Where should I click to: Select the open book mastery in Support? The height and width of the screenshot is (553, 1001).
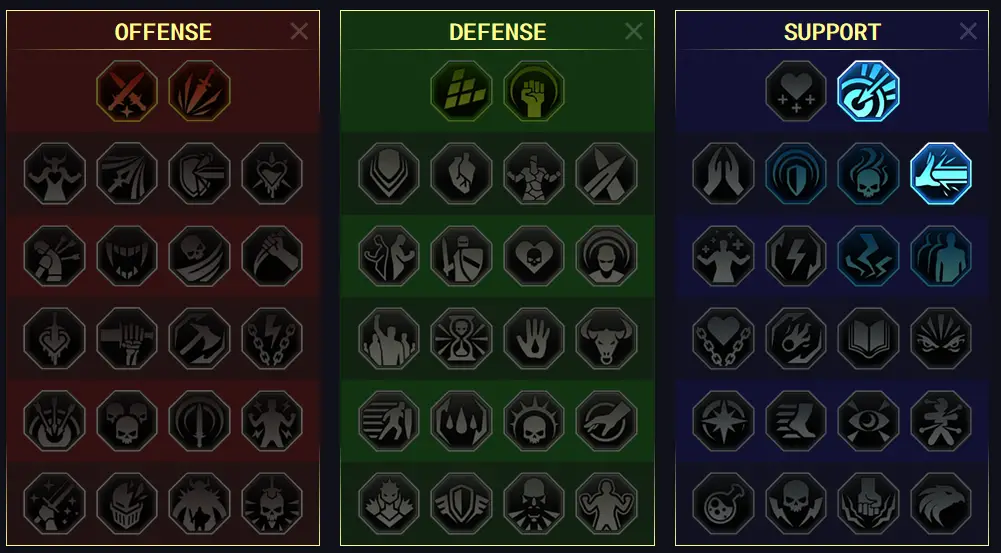[868, 338]
